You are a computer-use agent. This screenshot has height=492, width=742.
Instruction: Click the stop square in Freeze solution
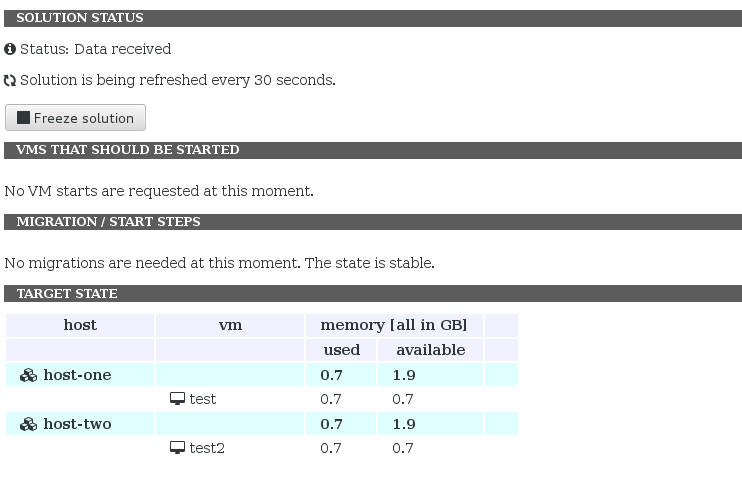[x=23, y=118]
